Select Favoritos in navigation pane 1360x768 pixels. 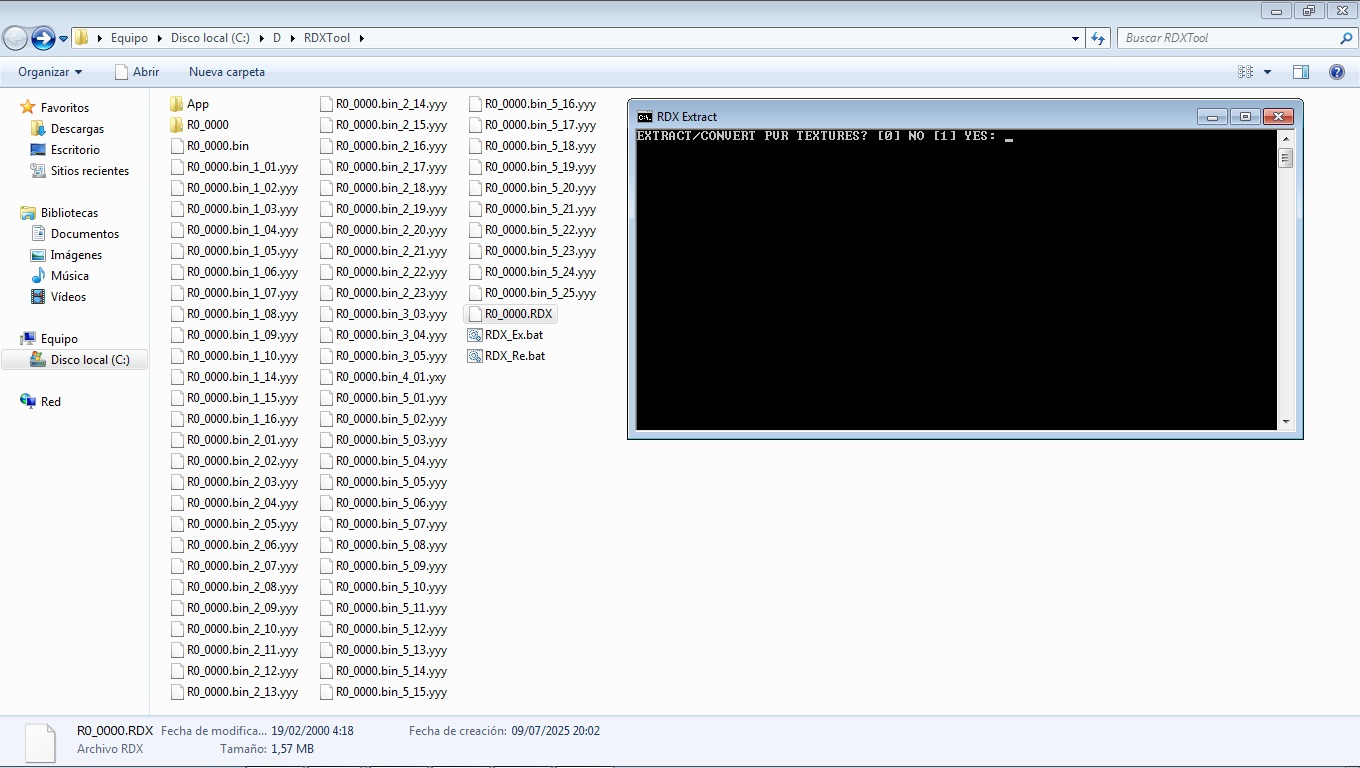(65, 108)
